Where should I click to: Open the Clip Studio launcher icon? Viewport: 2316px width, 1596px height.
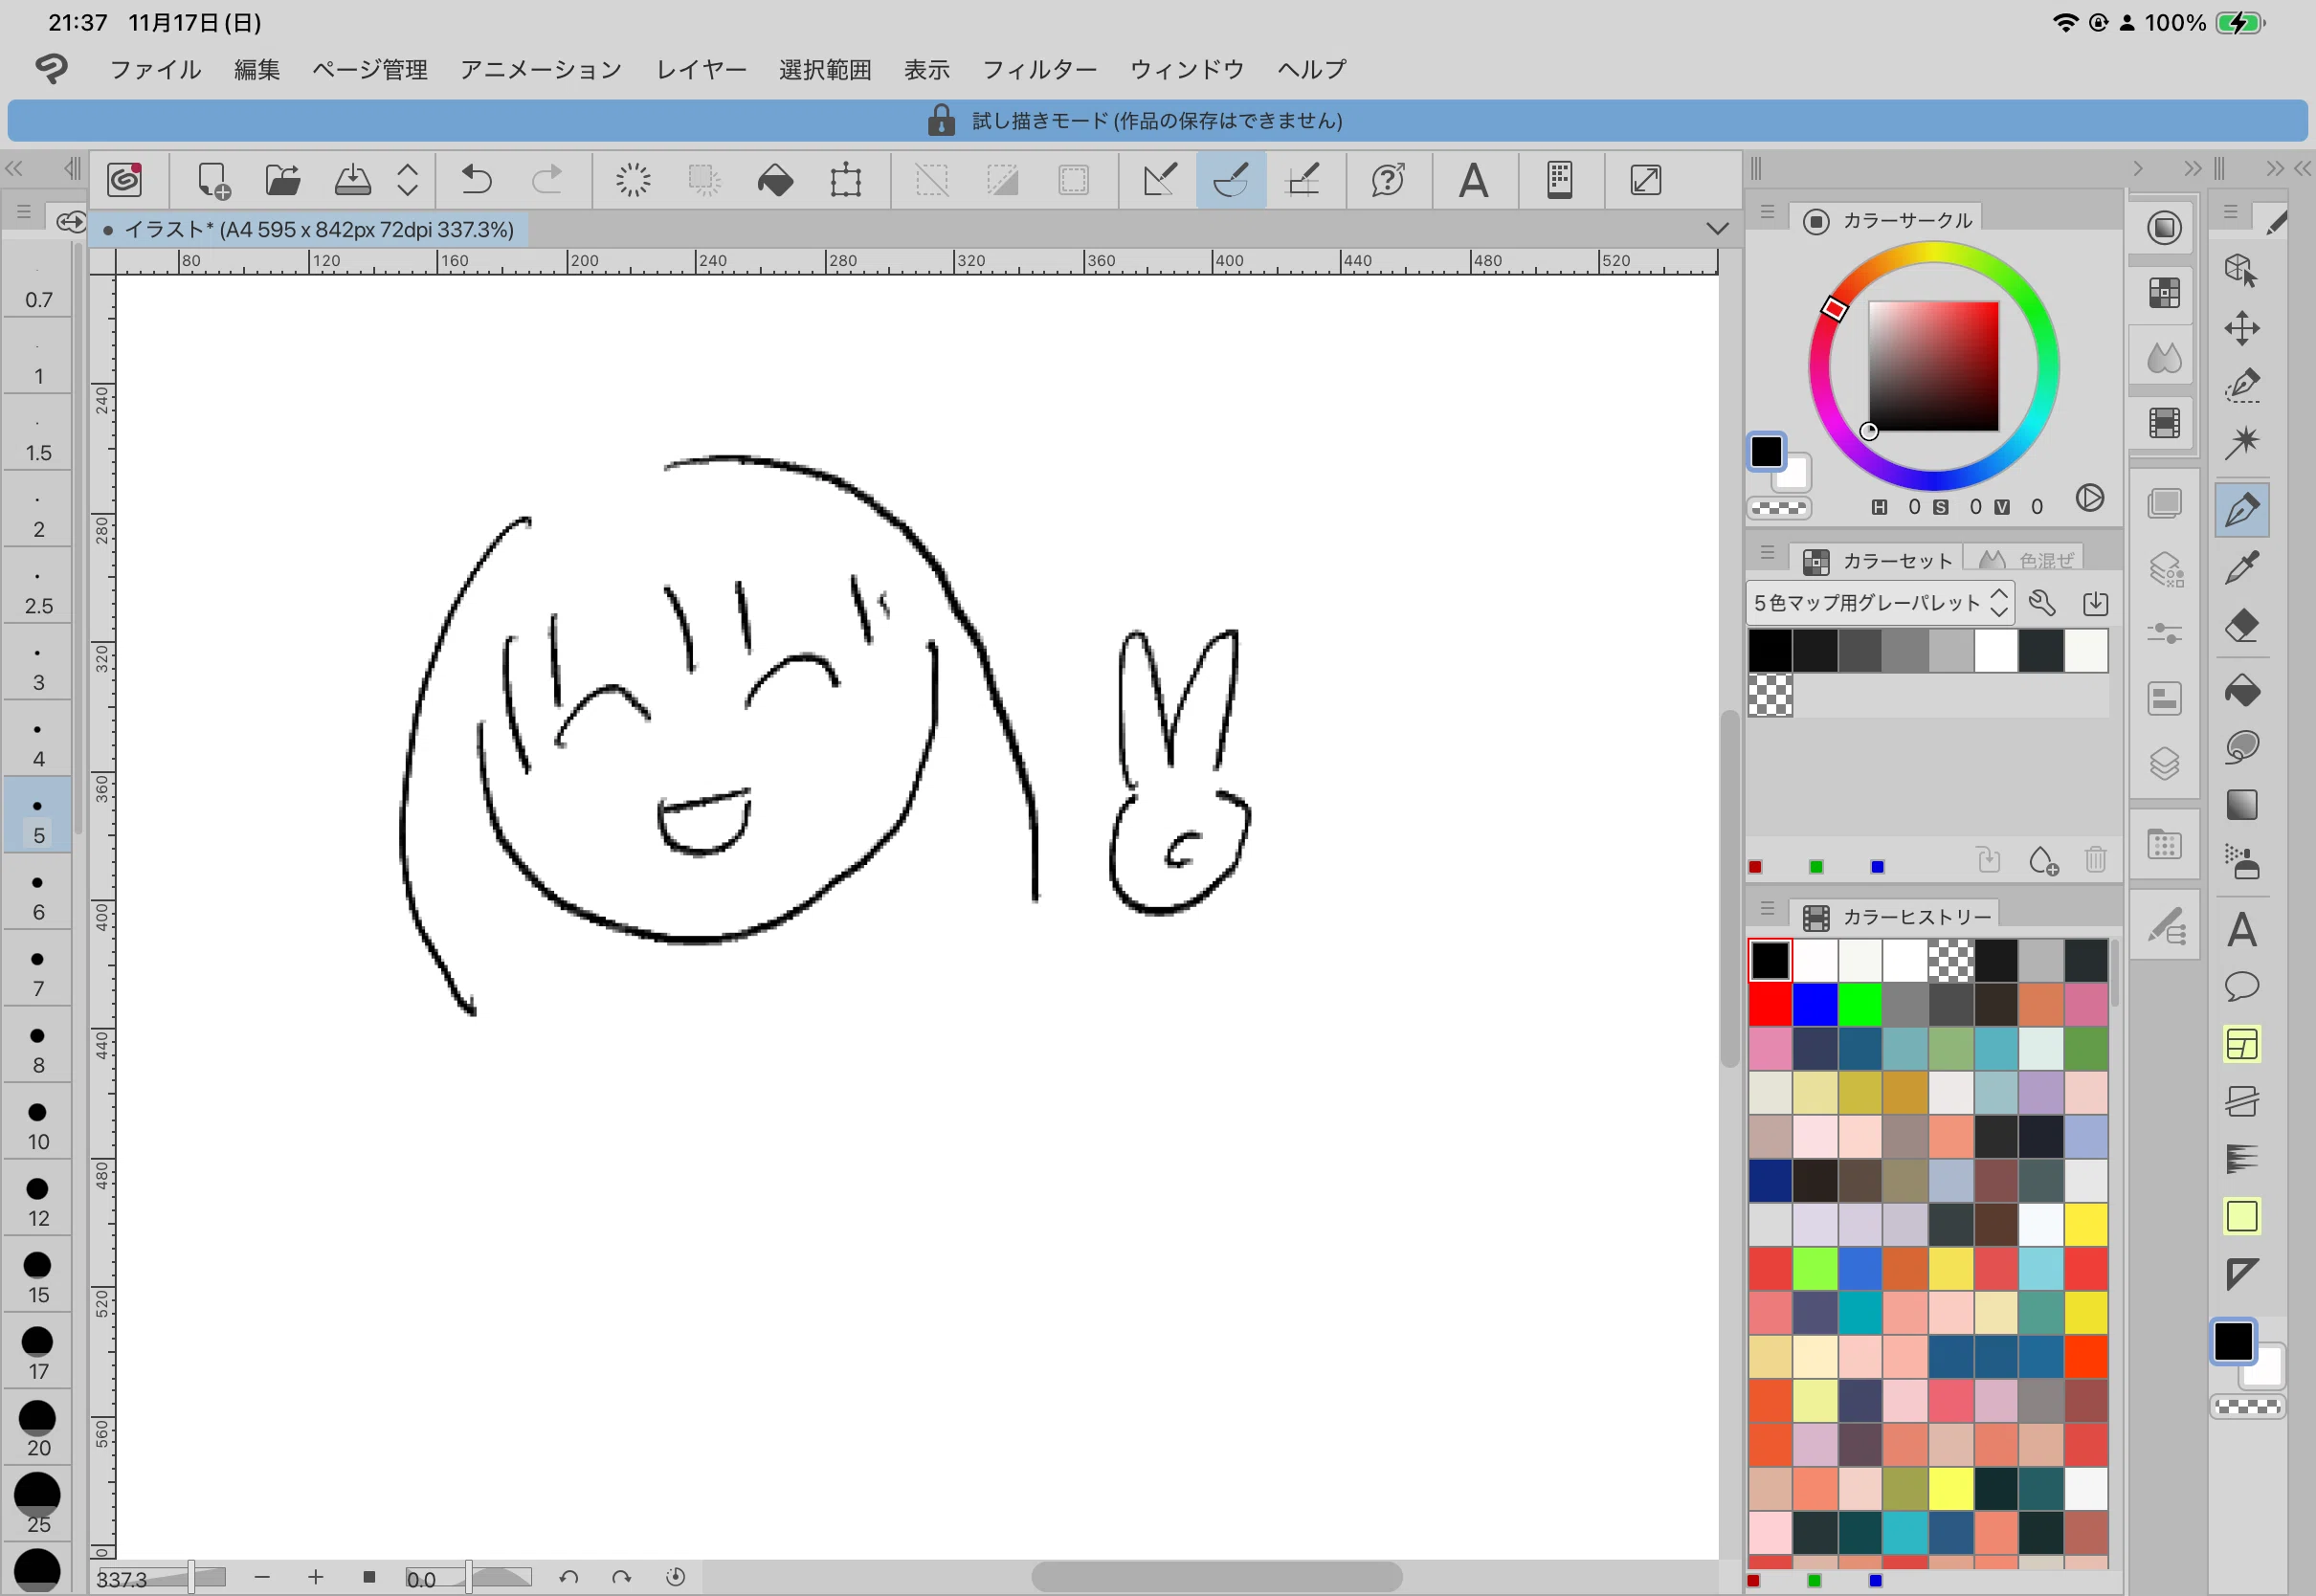(125, 181)
